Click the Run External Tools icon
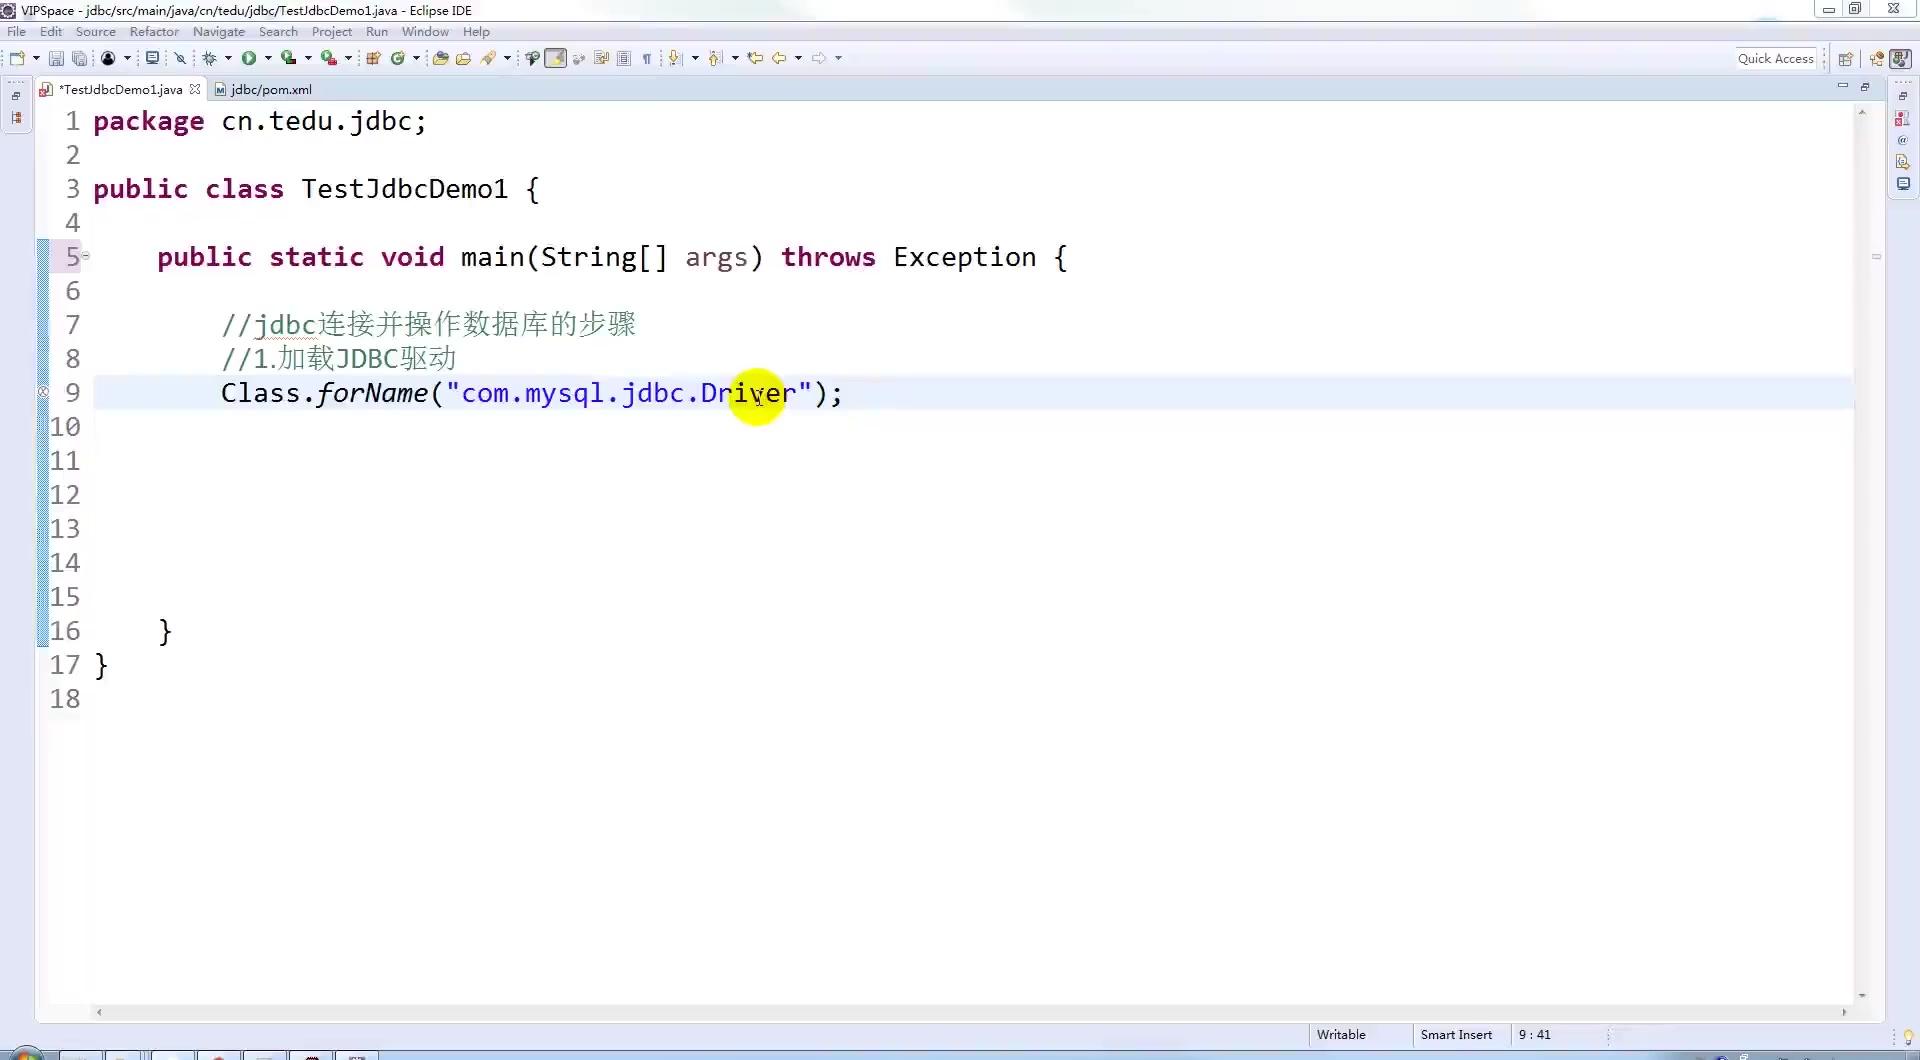Viewport: 1920px width, 1060px height. point(328,58)
